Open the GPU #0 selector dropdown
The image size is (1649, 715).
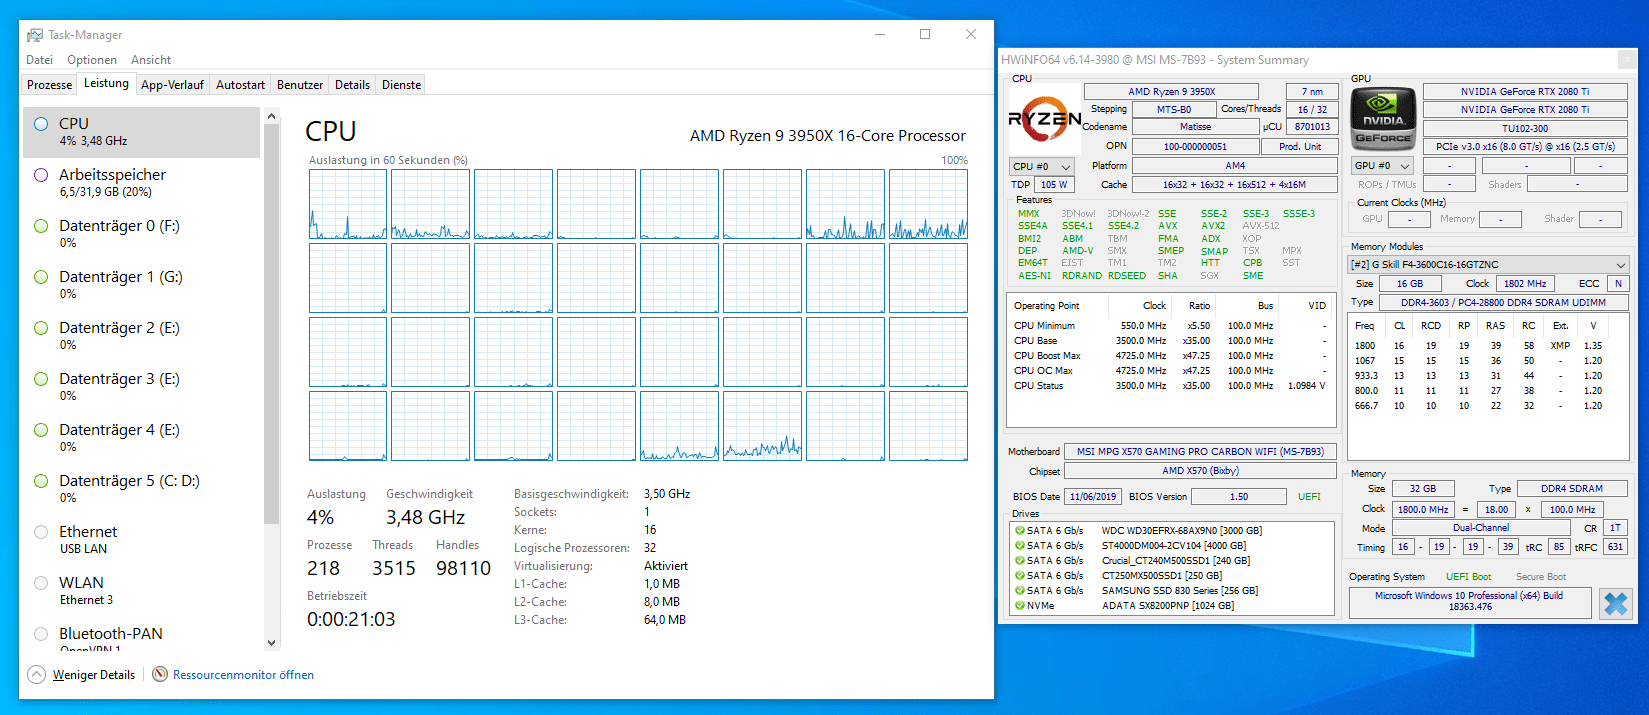[1382, 166]
